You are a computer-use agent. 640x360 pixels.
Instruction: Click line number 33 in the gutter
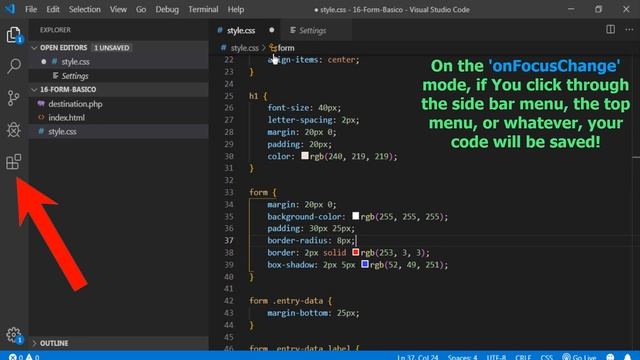[x=229, y=192]
